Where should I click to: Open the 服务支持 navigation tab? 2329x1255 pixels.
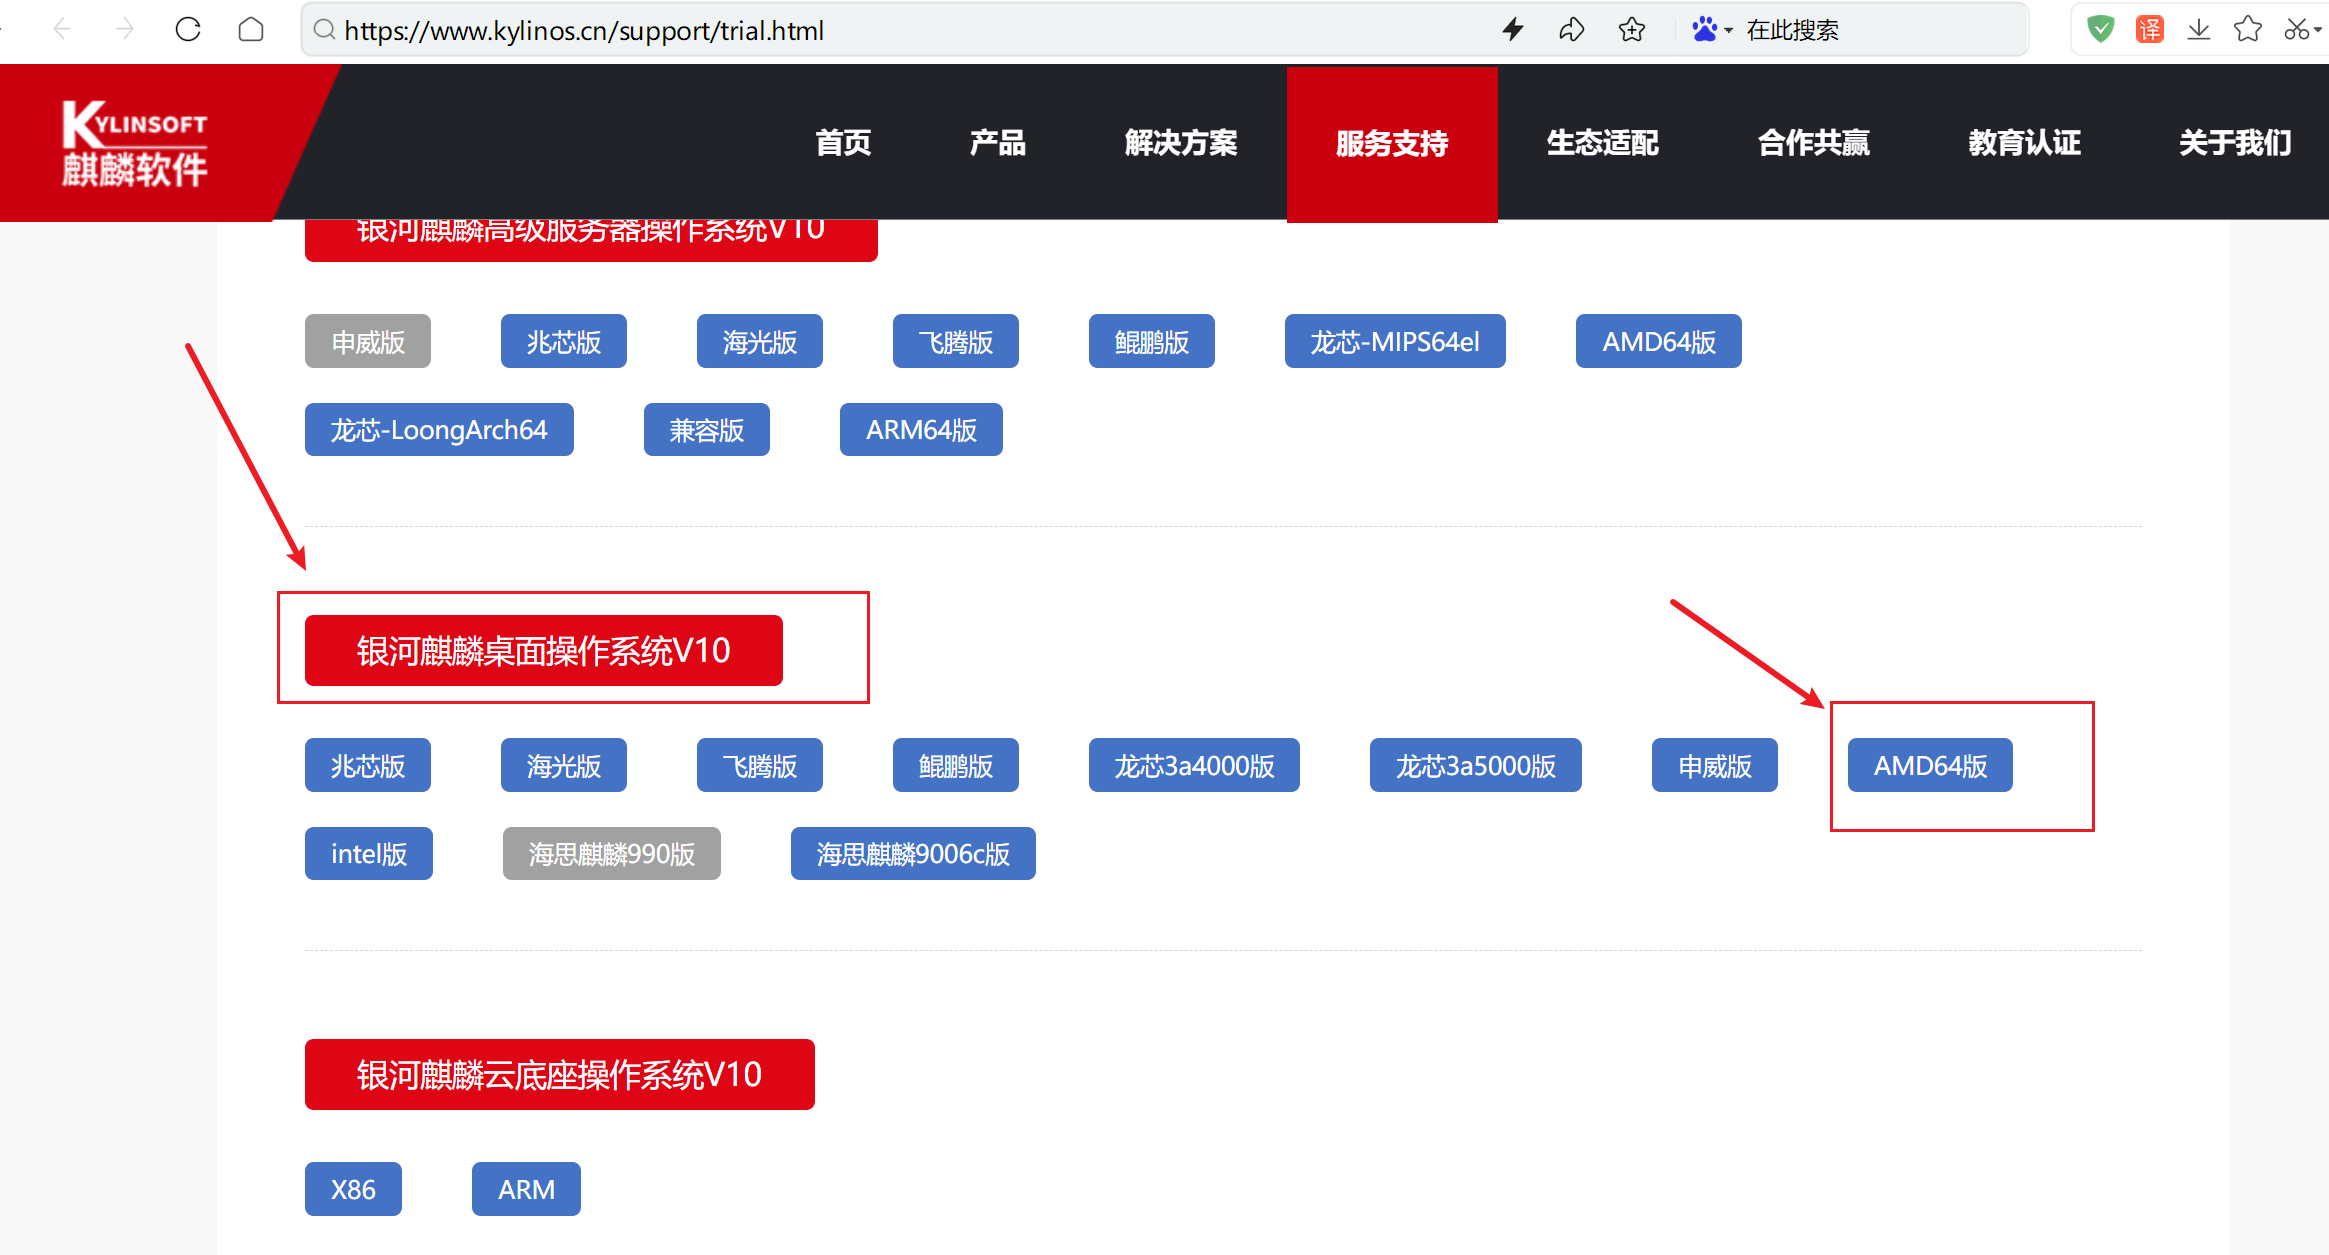point(1391,143)
